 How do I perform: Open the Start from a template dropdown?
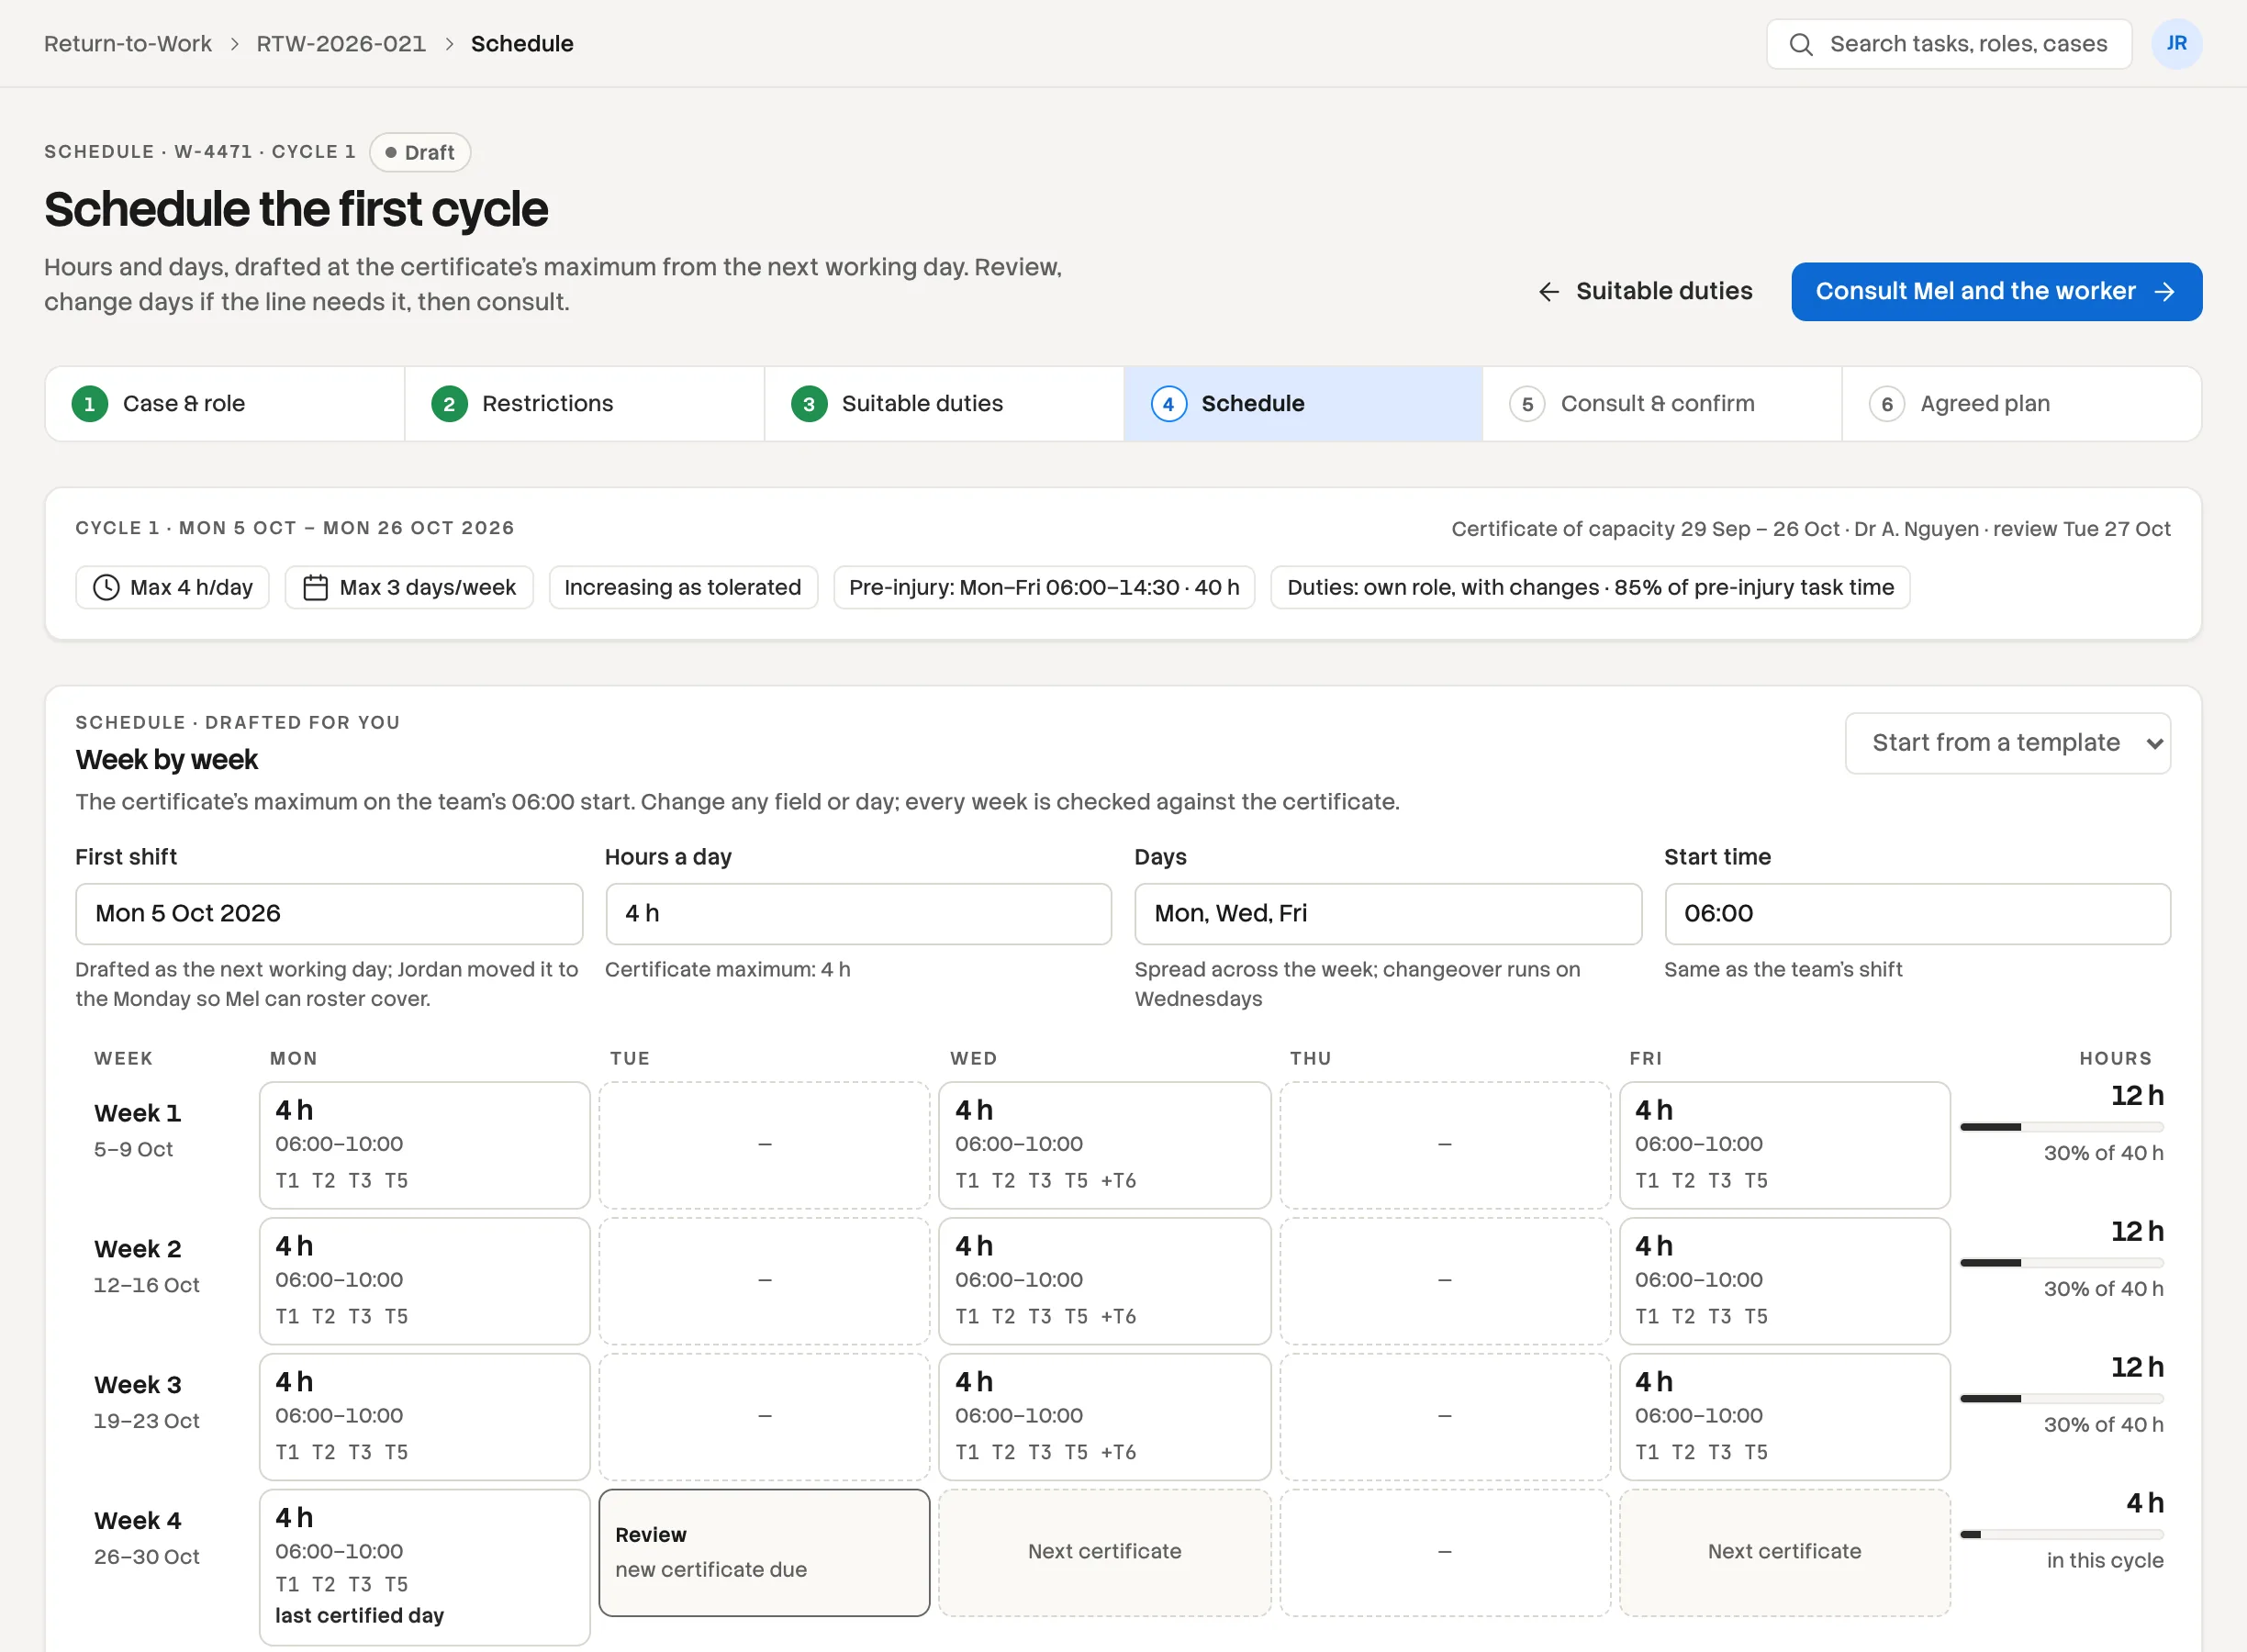2007,743
